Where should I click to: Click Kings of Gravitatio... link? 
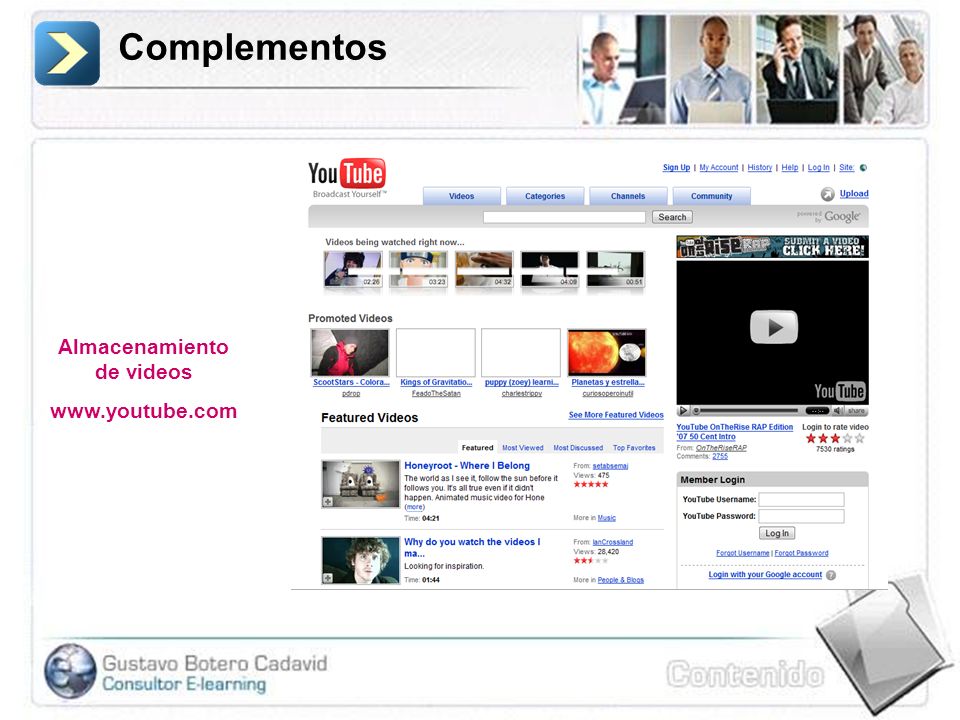[436, 382]
